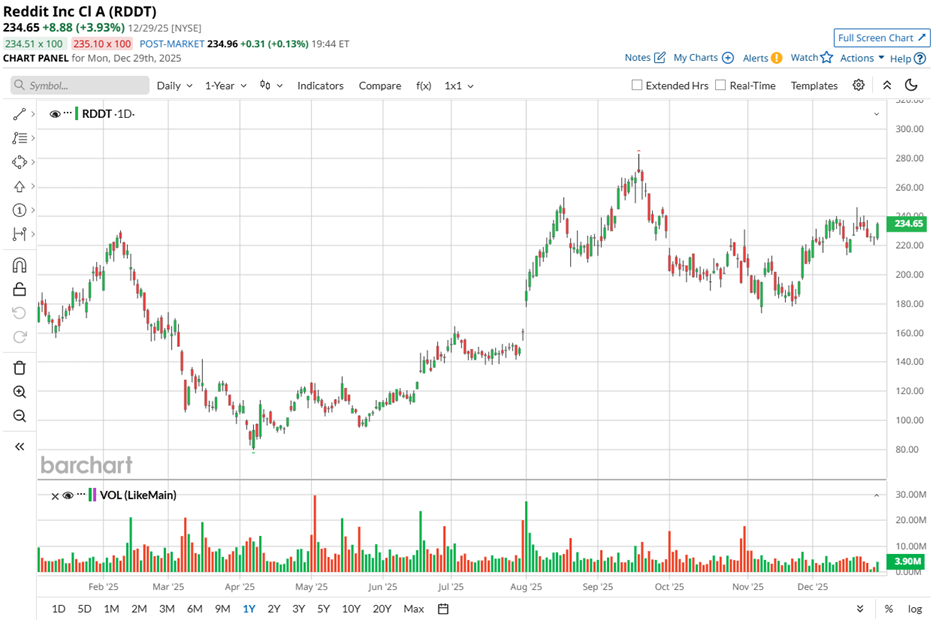Viewport: 936px width, 629px height.
Task: Remove the VOL indicator pane
Action: 55,496
